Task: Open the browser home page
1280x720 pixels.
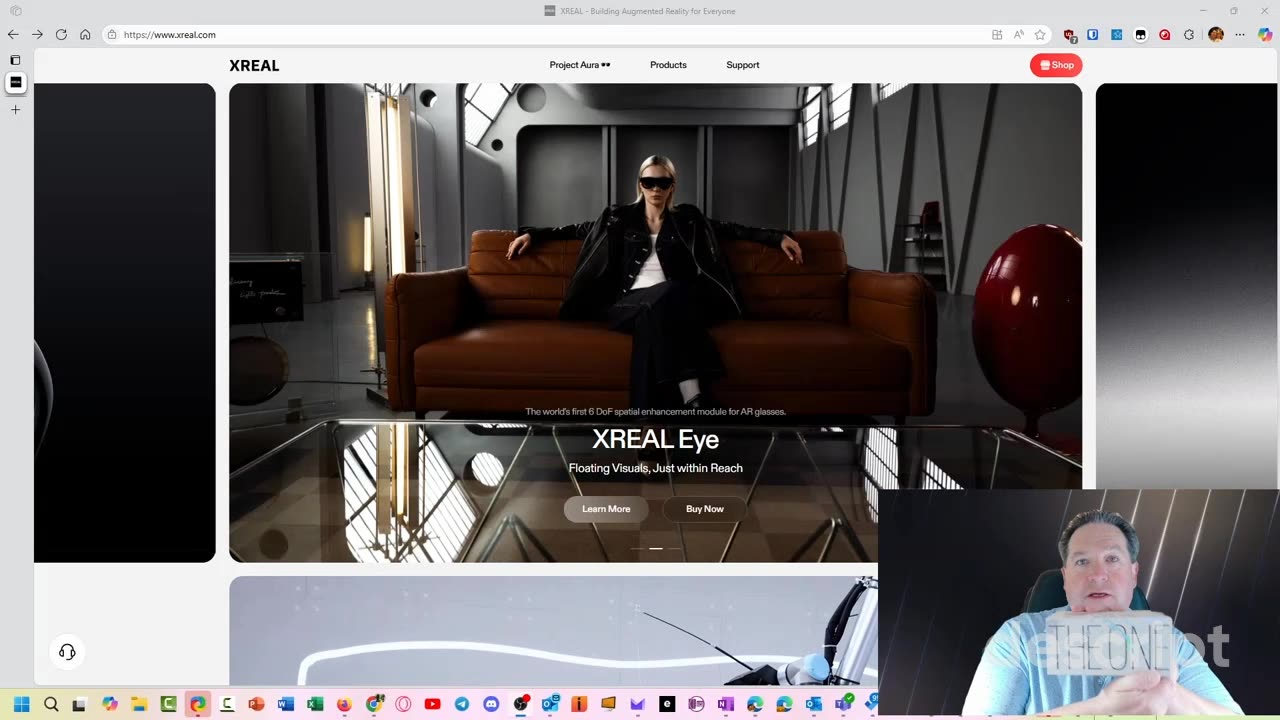Action: pos(85,34)
